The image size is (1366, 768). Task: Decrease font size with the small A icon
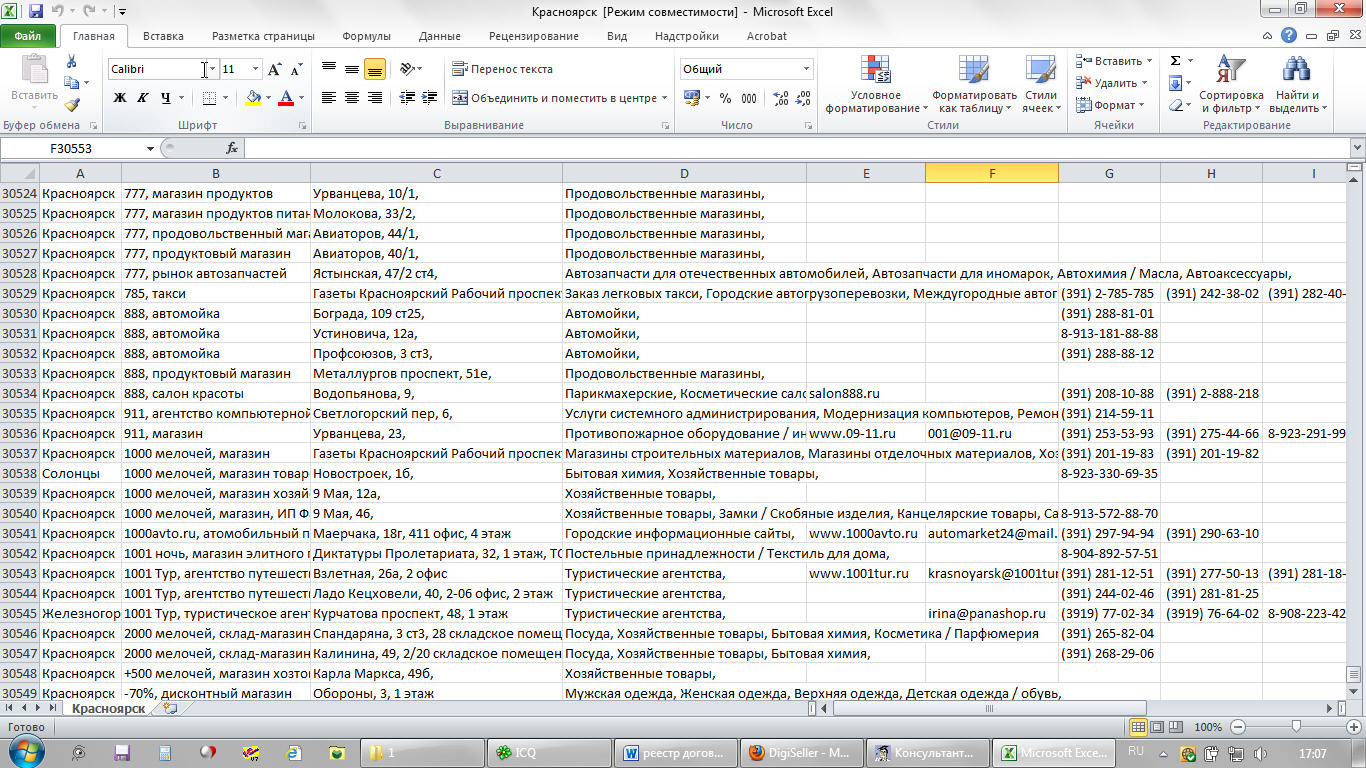(x=296, y=70)
